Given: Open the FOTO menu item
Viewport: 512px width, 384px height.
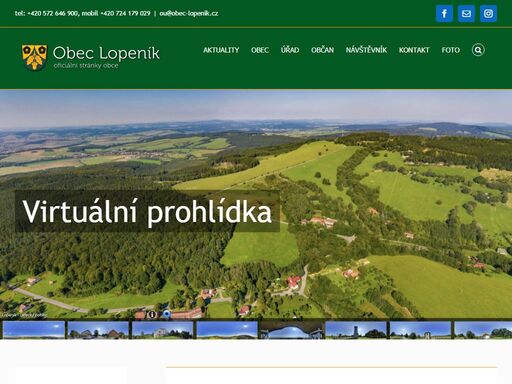Looking at the screenshot, I should tap(451, 50).
